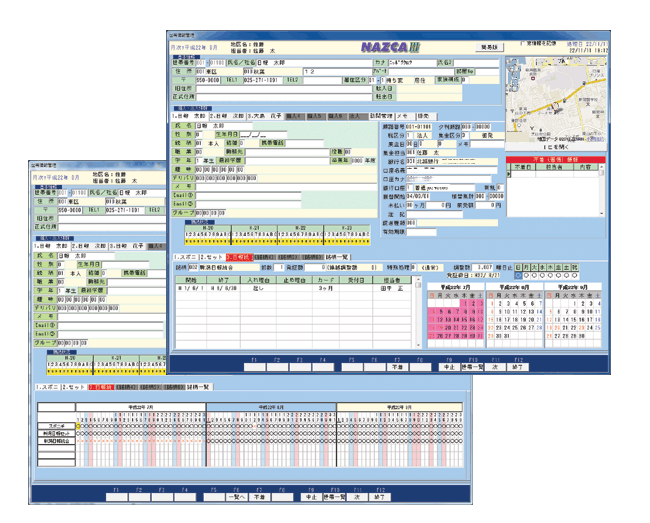
Task: Select the radio circle under 金
Action: click(x=558, y=275)
